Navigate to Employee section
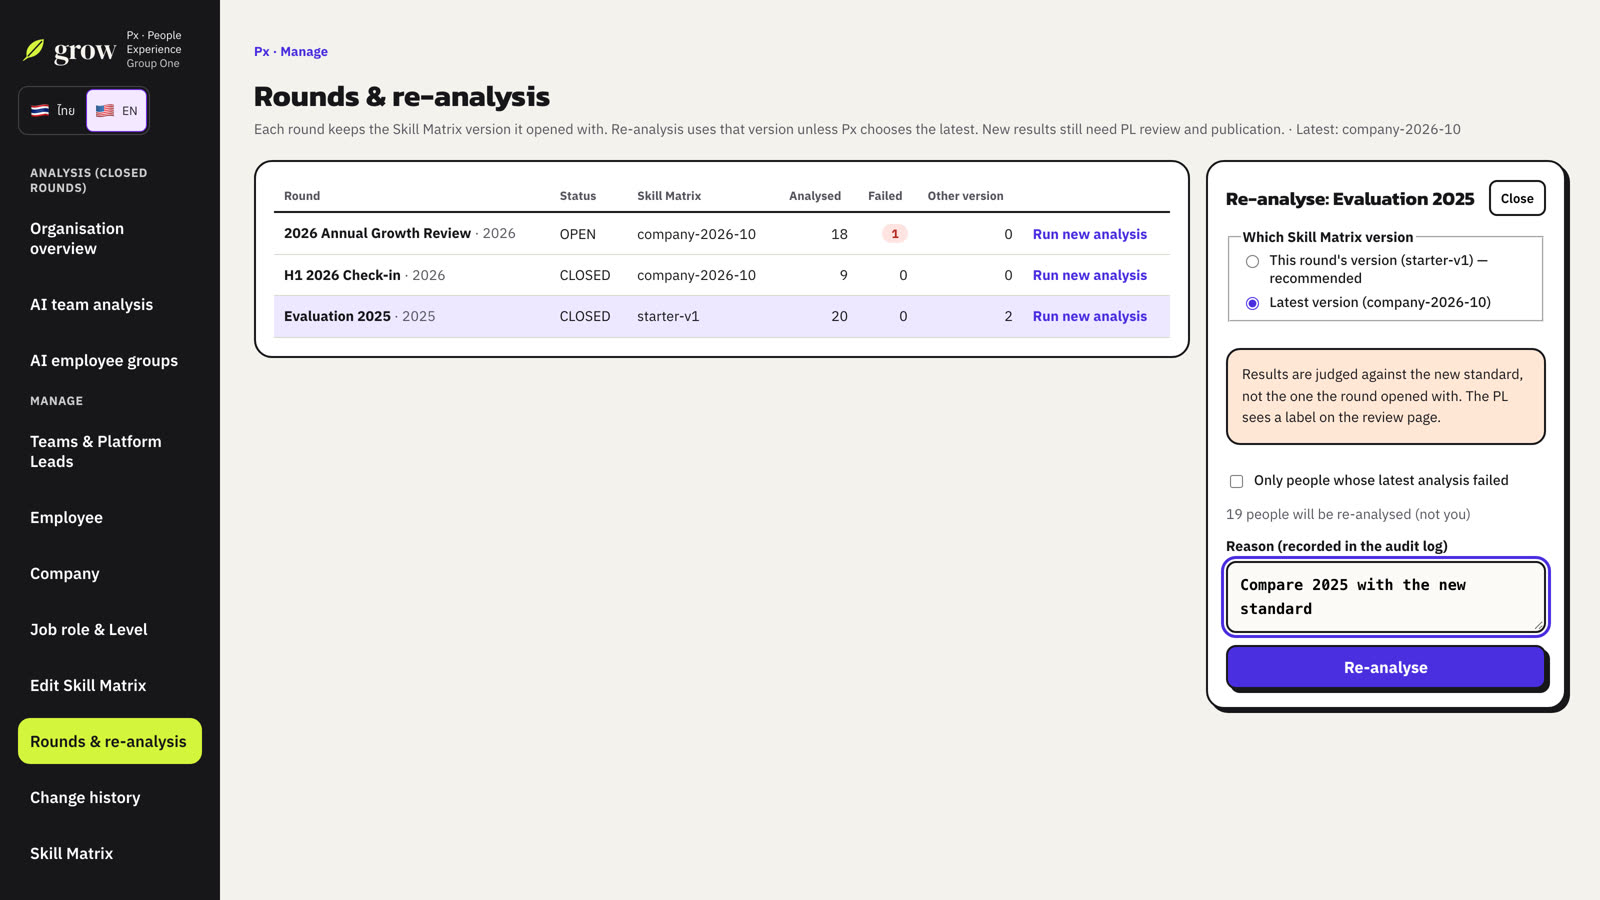The height and width of the screenshot is (900, 1600). coord(110,517)
